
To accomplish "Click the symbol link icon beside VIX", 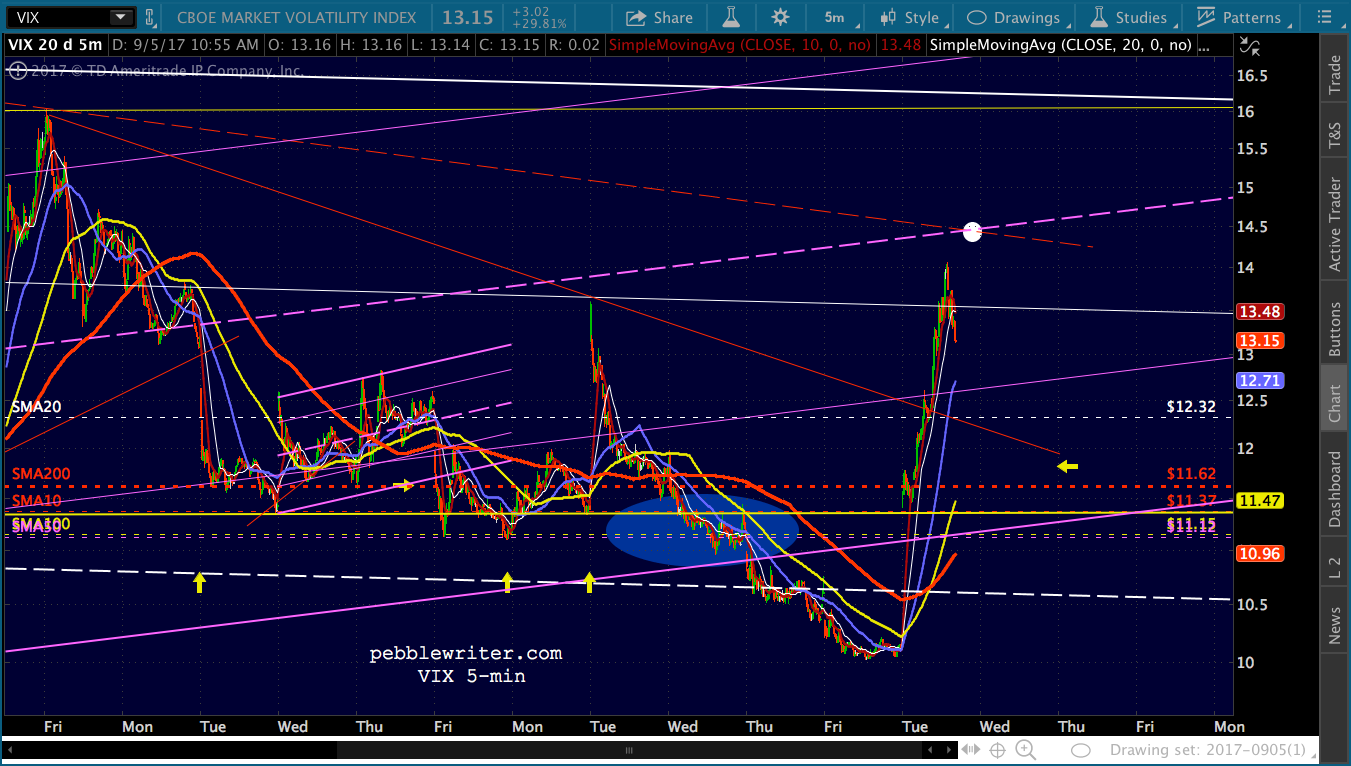I will [150, 17].
